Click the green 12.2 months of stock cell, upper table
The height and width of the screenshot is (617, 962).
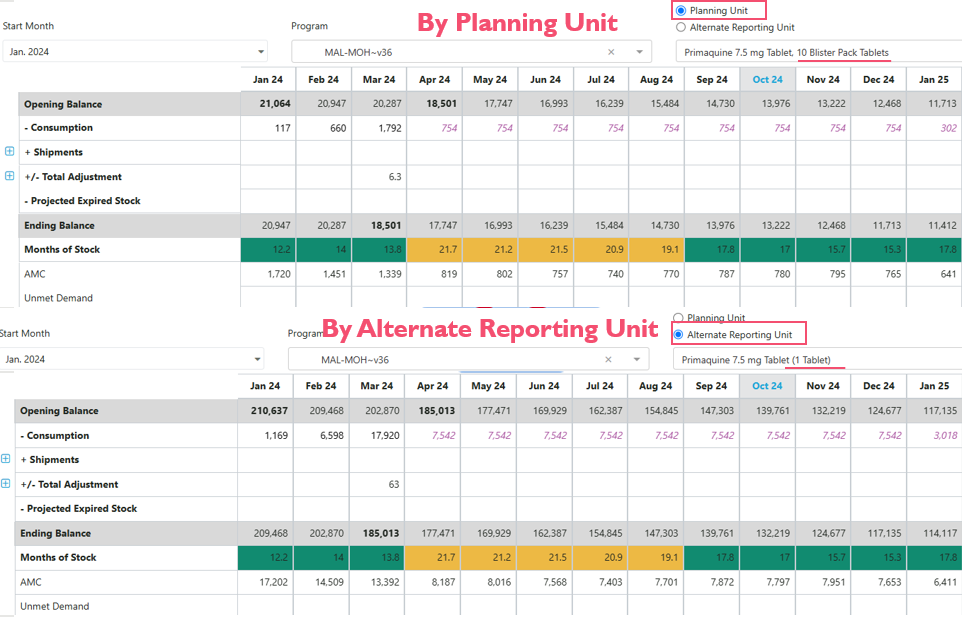[268, 250]
